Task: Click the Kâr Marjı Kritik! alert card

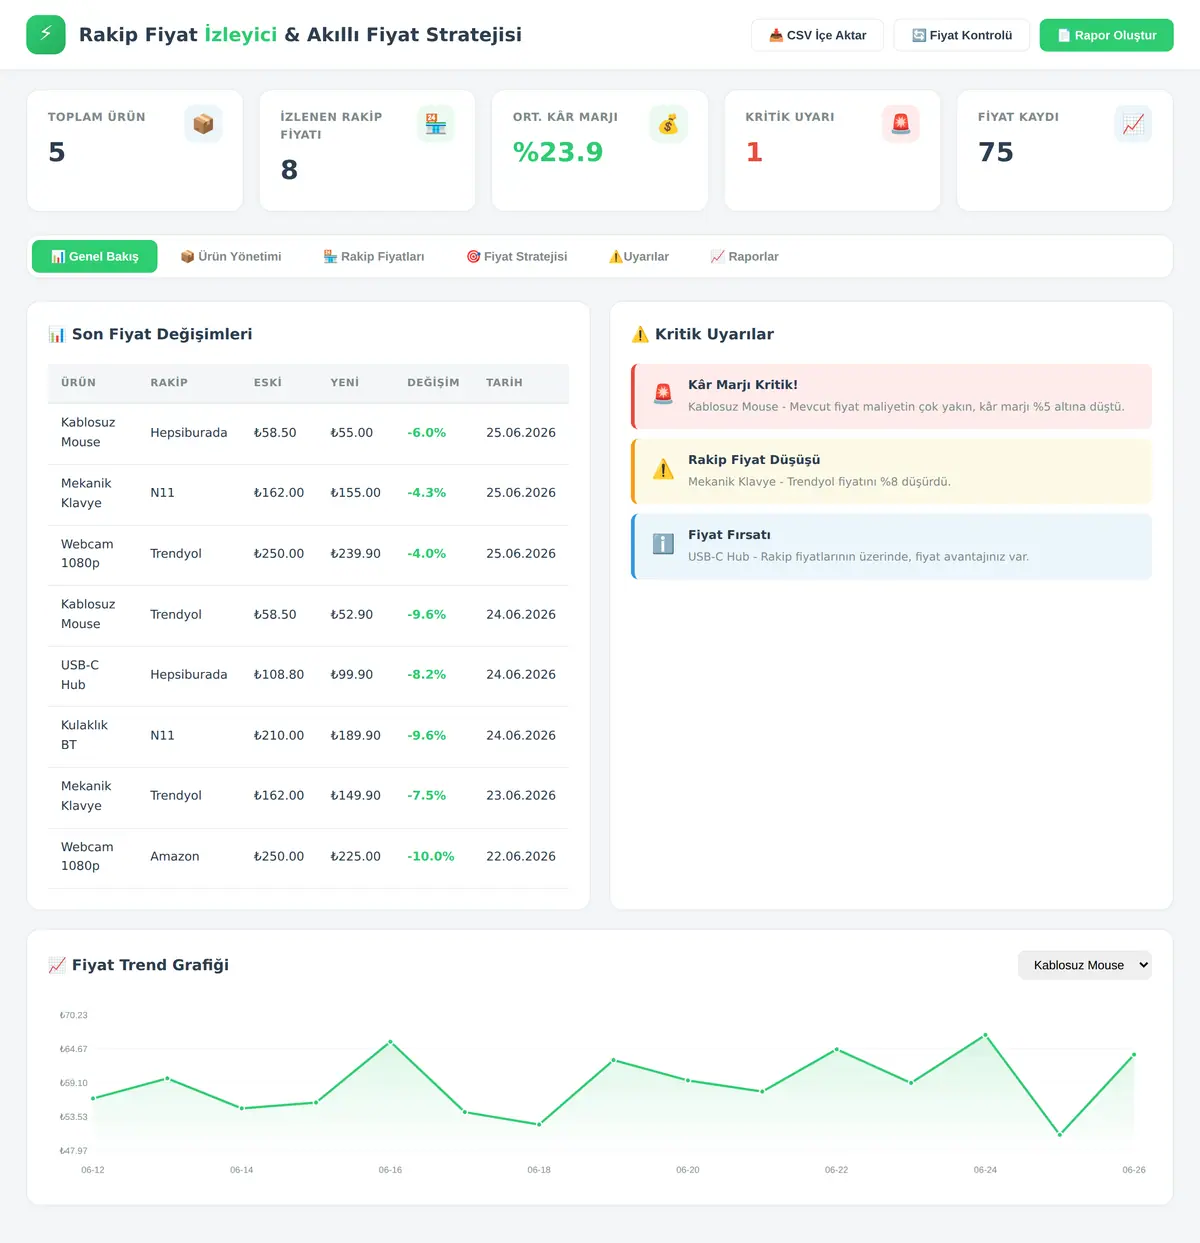Action: coord(892,396)
